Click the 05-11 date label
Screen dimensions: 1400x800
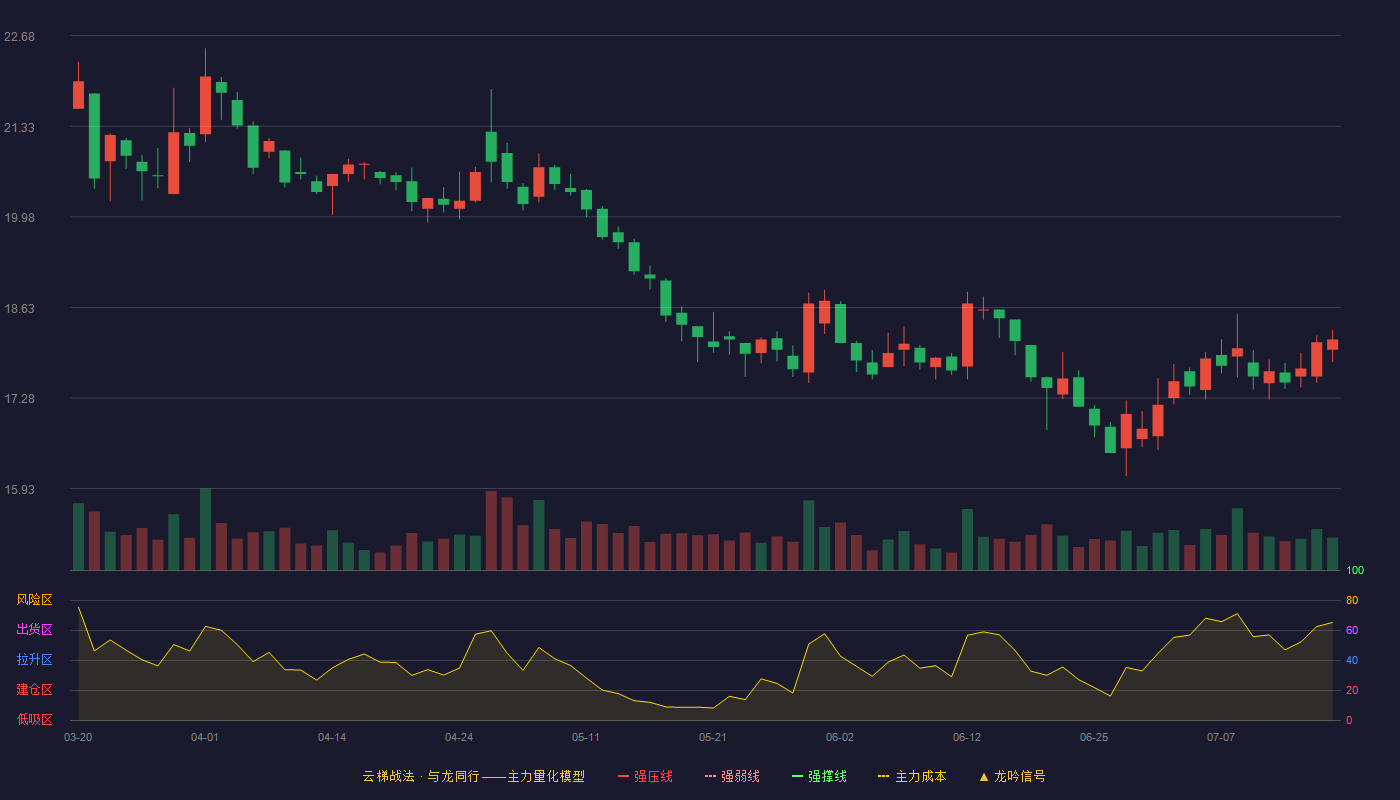(x=586, y=737)
